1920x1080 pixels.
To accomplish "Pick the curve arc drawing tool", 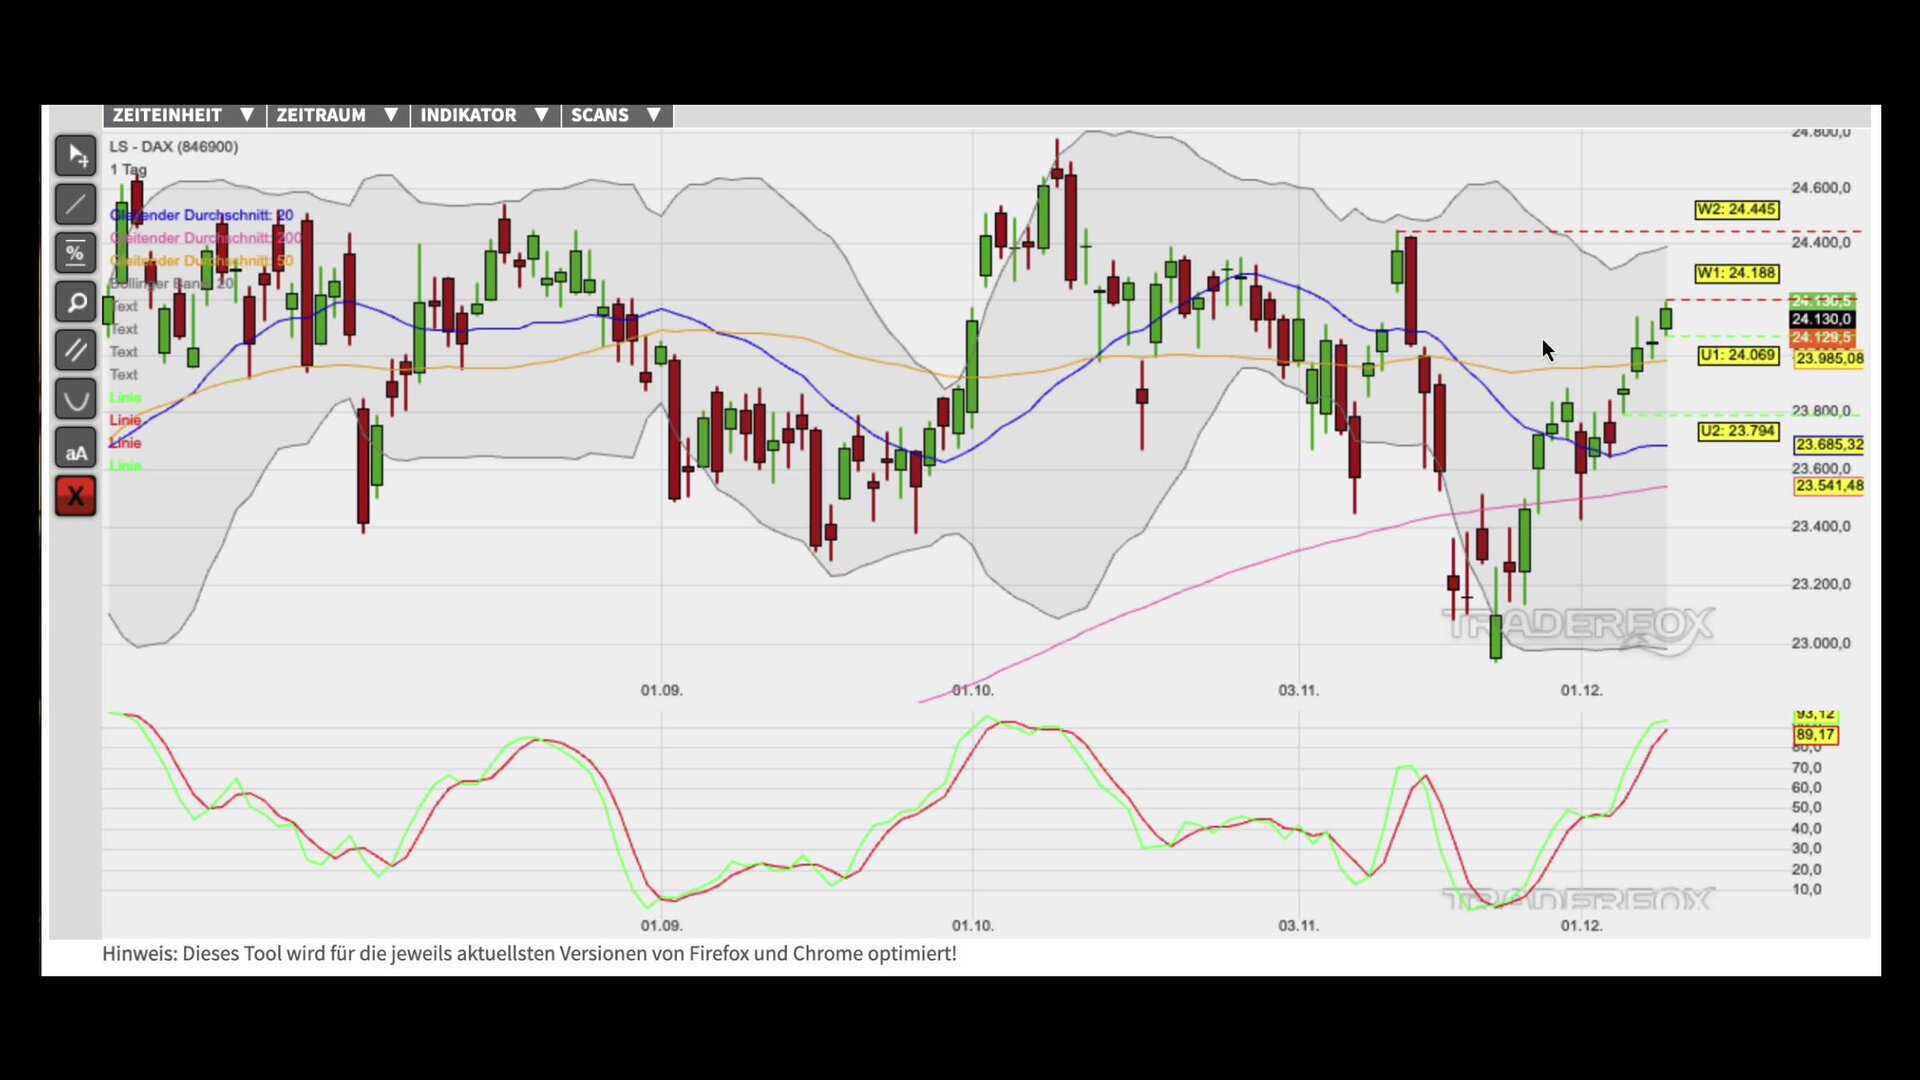I will pyautogui.click(x=75, y=400).
